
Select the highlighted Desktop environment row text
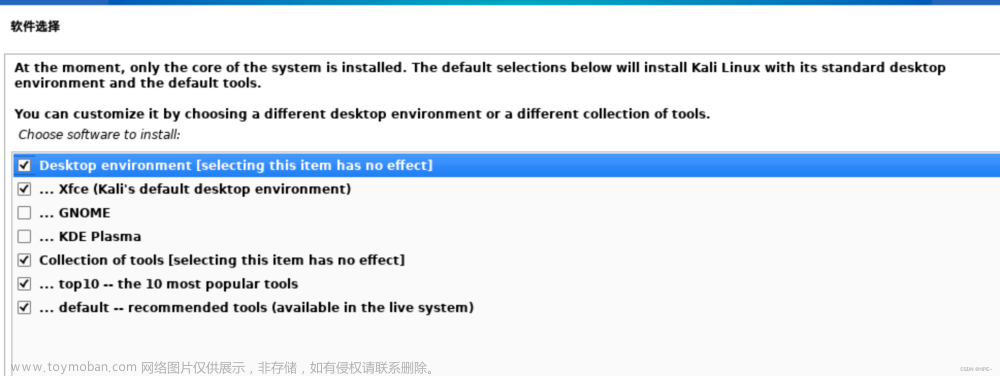236,166
